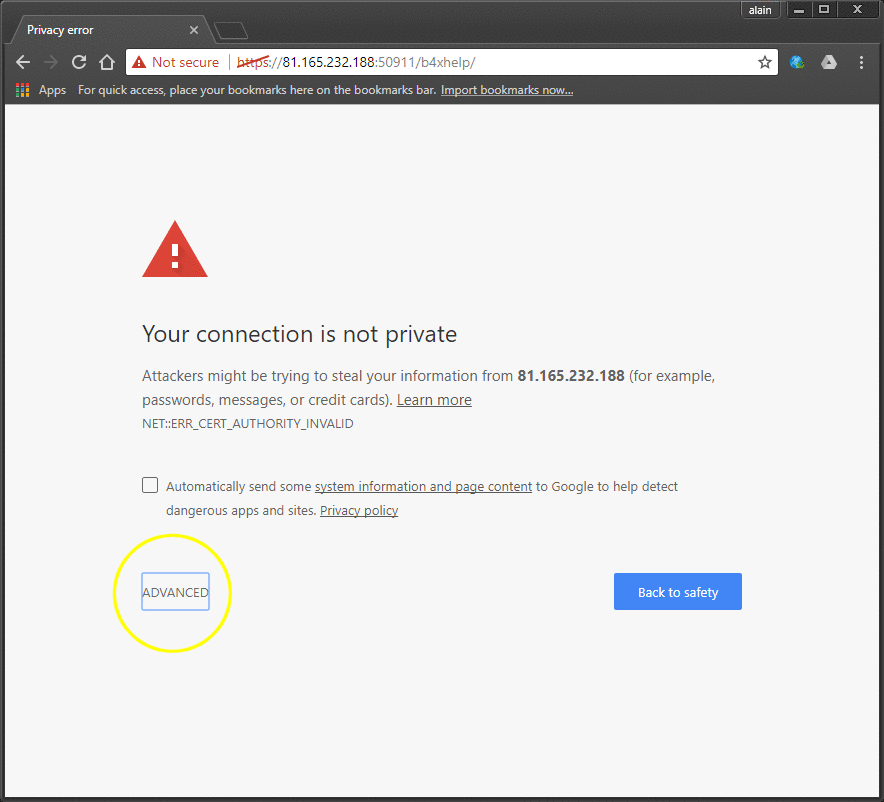The height and width of the screenshot is (802, 884).
Task: Bookmark this page with the star
Action: [x=764, y=62]
